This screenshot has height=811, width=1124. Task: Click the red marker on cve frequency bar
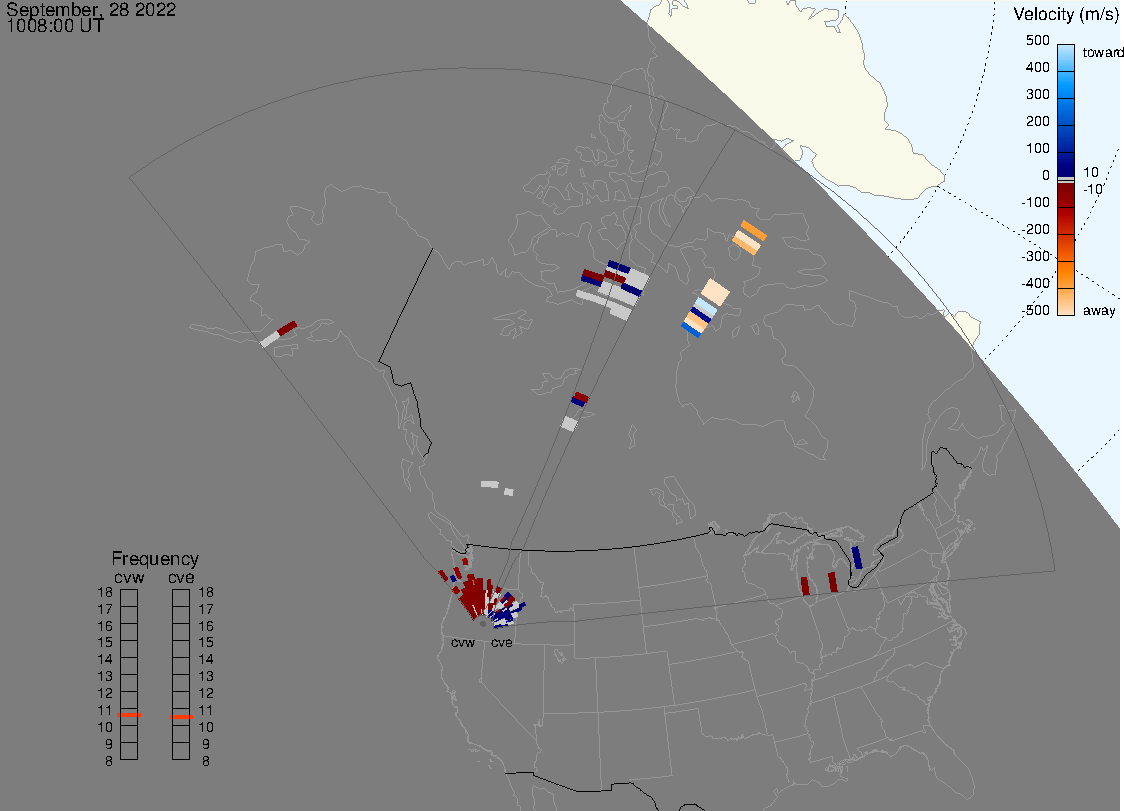181,717
